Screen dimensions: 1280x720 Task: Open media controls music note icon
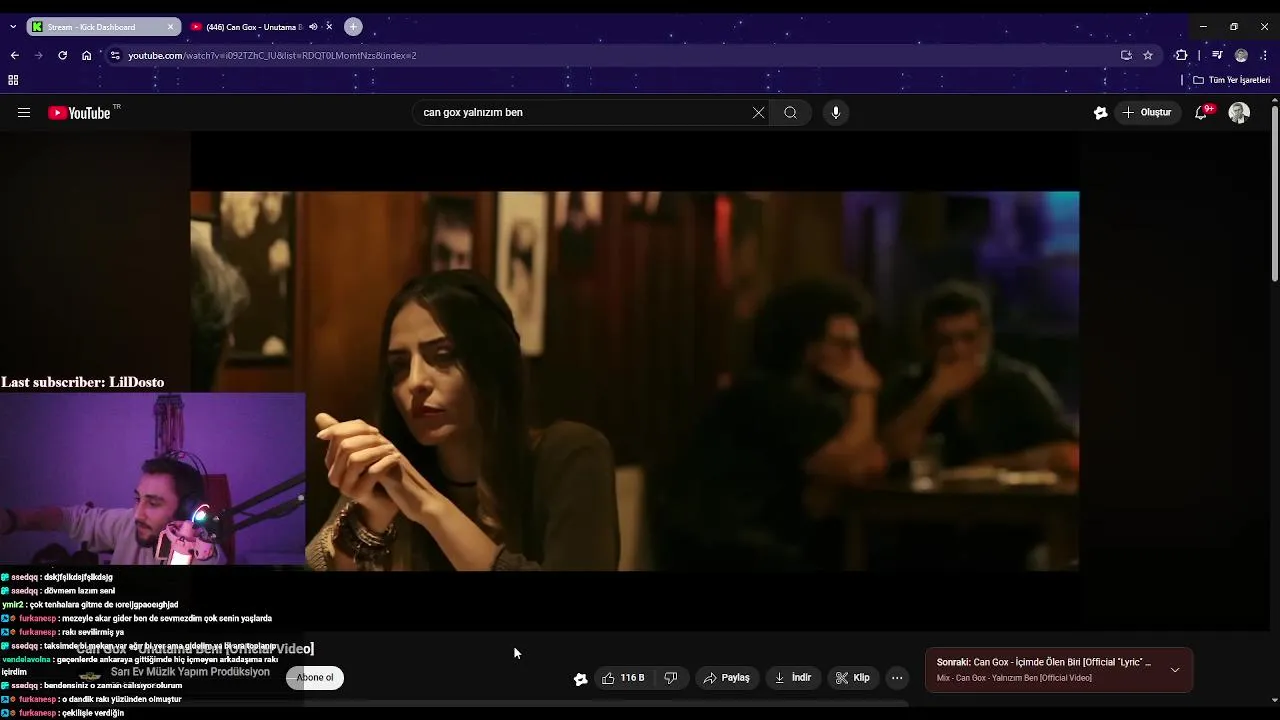(x=1217, y=56)
